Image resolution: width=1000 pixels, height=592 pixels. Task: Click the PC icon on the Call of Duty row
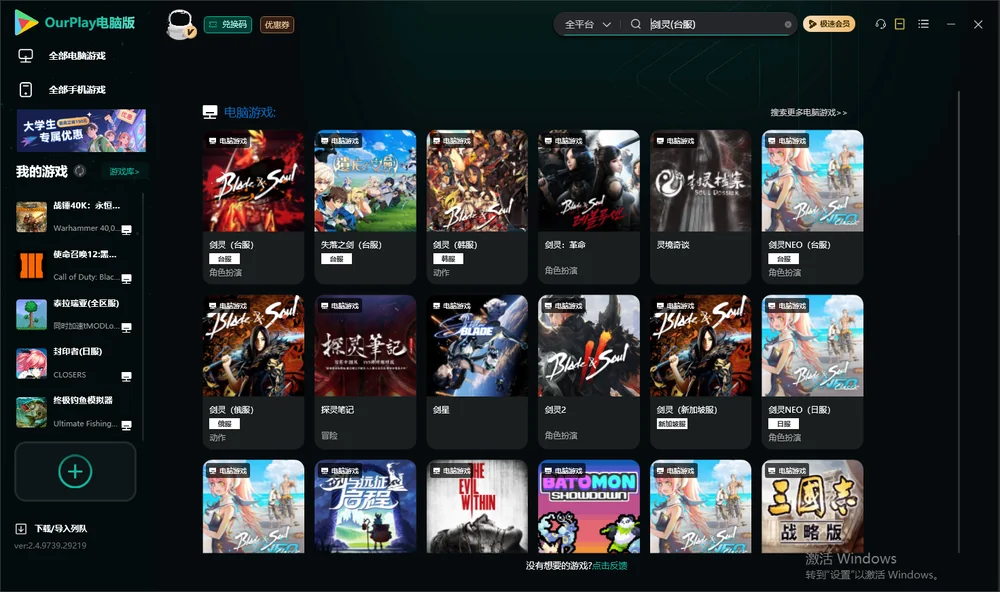click(x=126, y=279)
